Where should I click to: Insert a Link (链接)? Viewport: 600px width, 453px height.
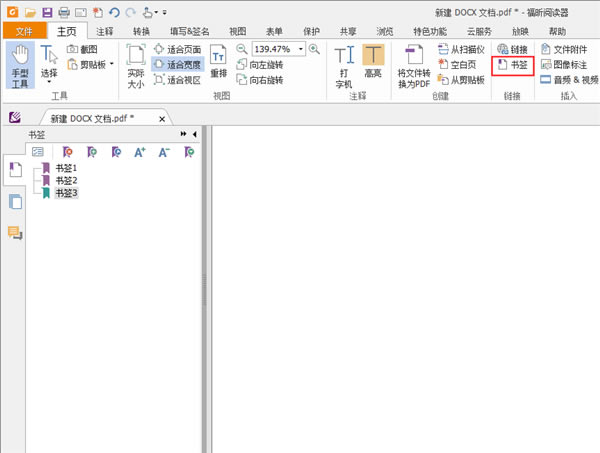pyautogui.click(x=513, y=49)
